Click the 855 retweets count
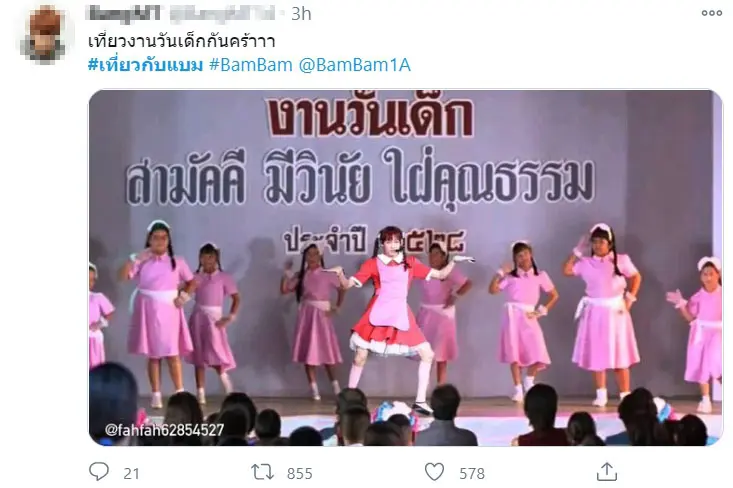The height and width of the screenshot is (488, 733). point(300,474)
